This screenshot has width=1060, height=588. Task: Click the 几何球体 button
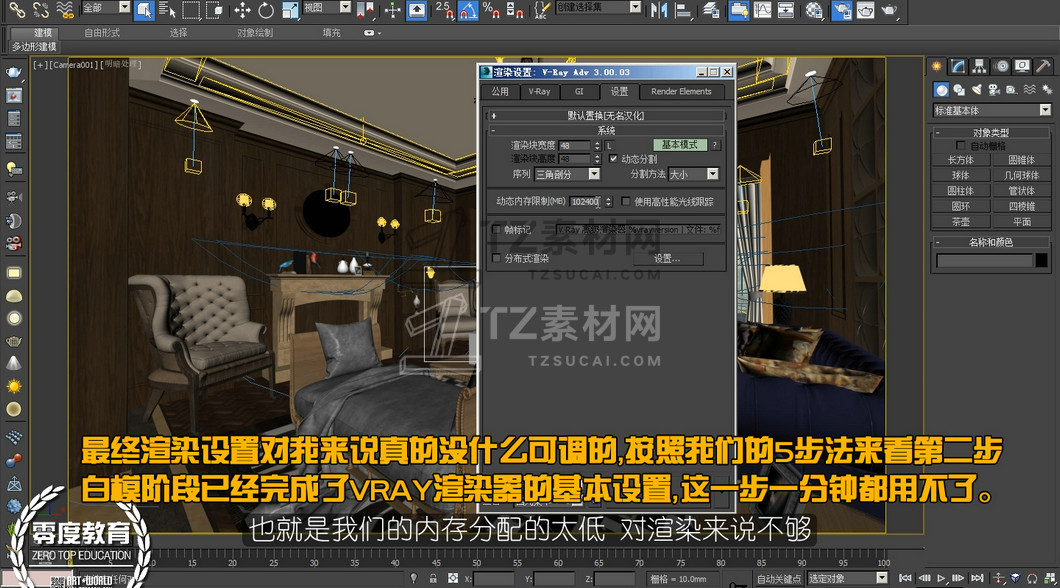[1021, 175]
